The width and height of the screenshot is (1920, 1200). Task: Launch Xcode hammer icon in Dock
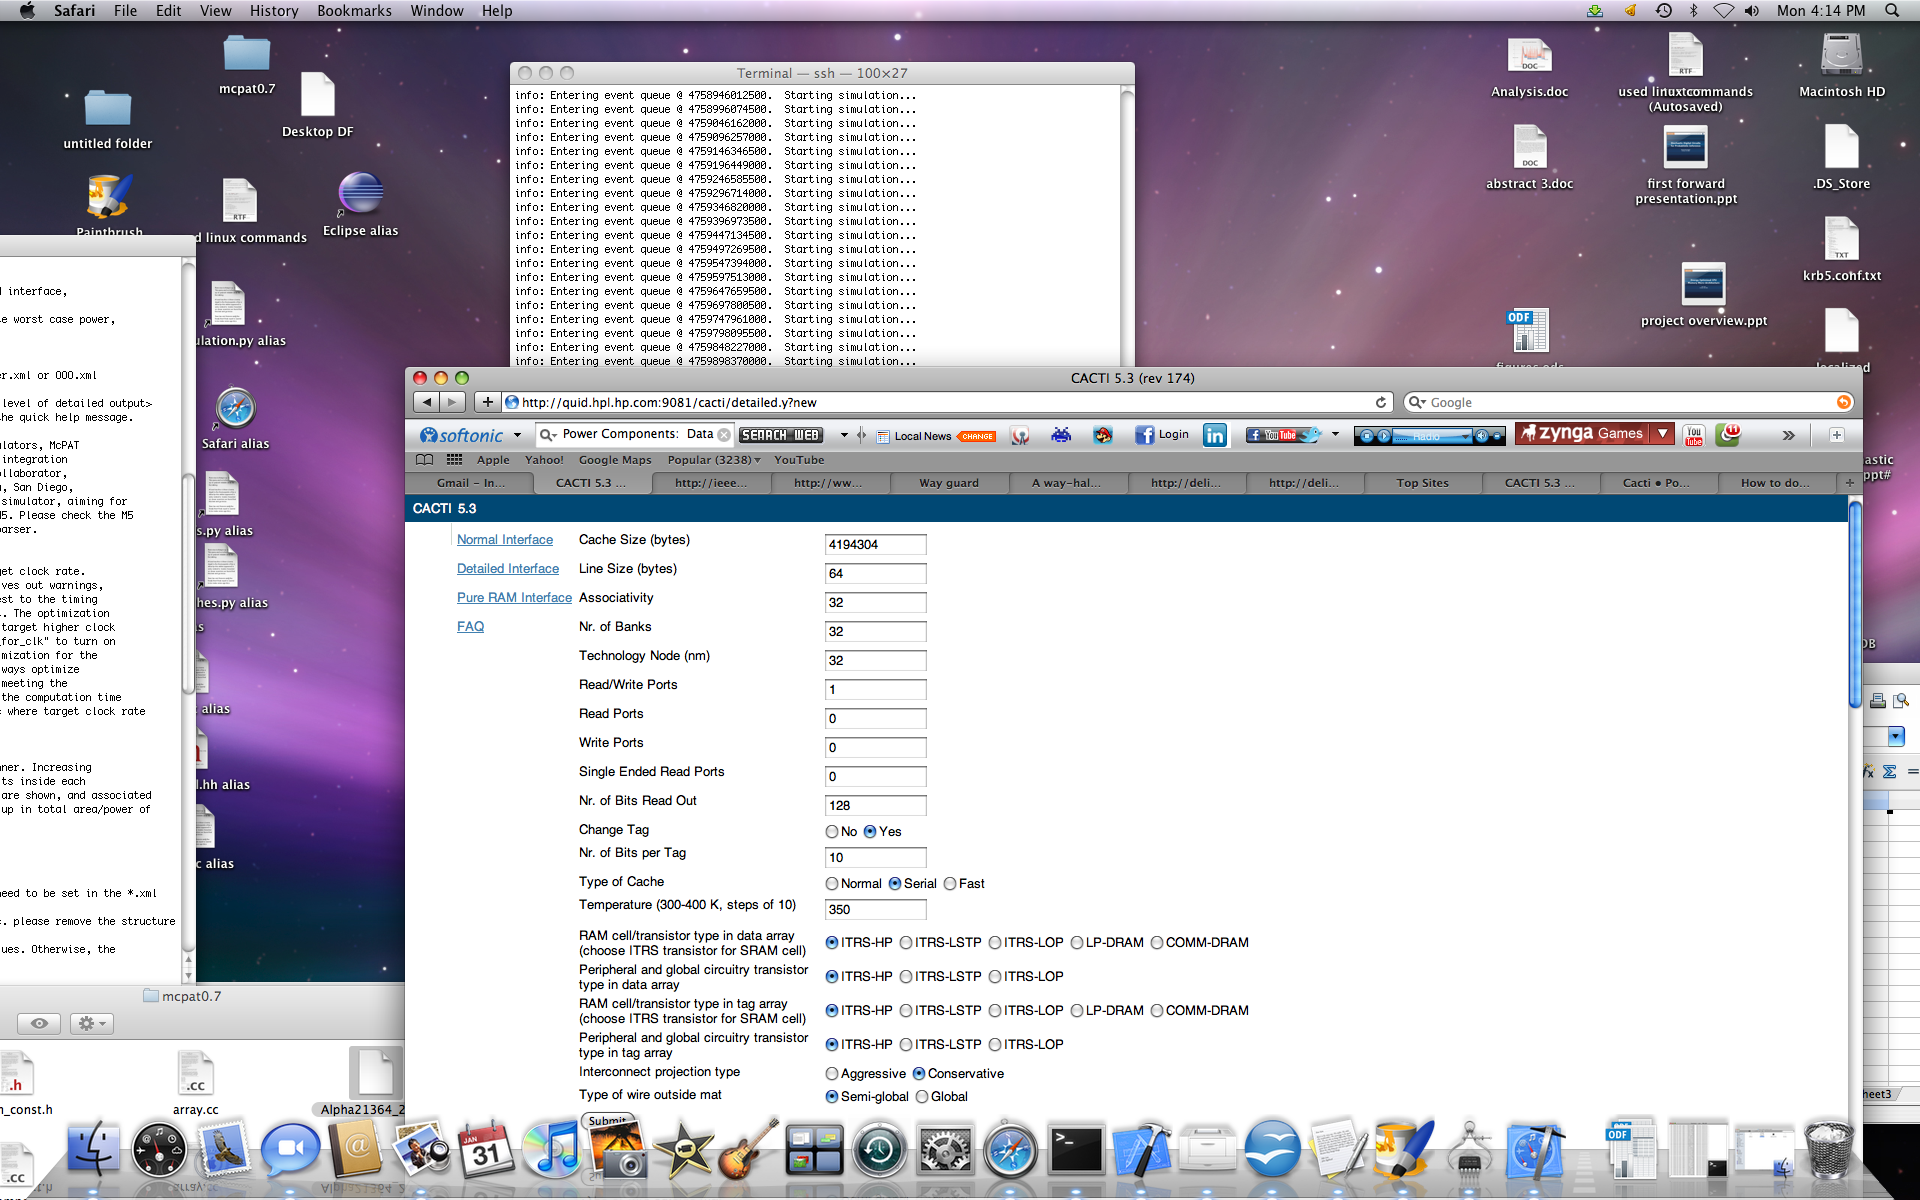[x=1141, y=1149]
